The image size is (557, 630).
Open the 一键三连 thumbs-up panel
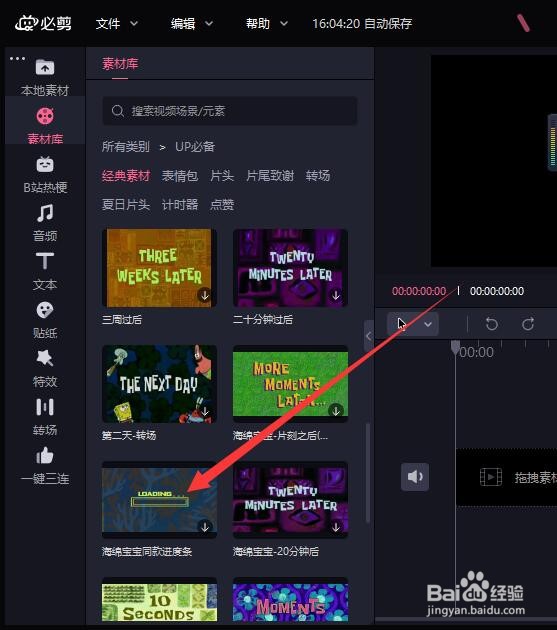45,466
